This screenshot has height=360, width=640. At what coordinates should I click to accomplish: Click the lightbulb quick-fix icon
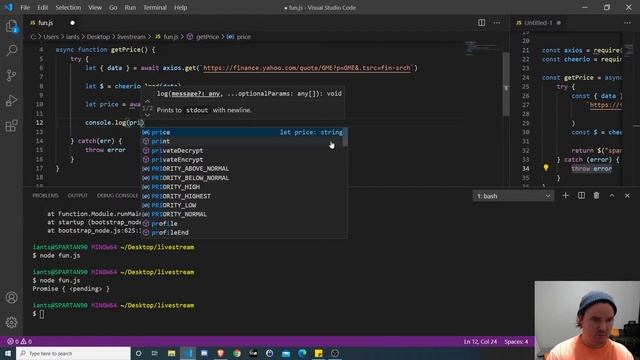coord(546,168)
